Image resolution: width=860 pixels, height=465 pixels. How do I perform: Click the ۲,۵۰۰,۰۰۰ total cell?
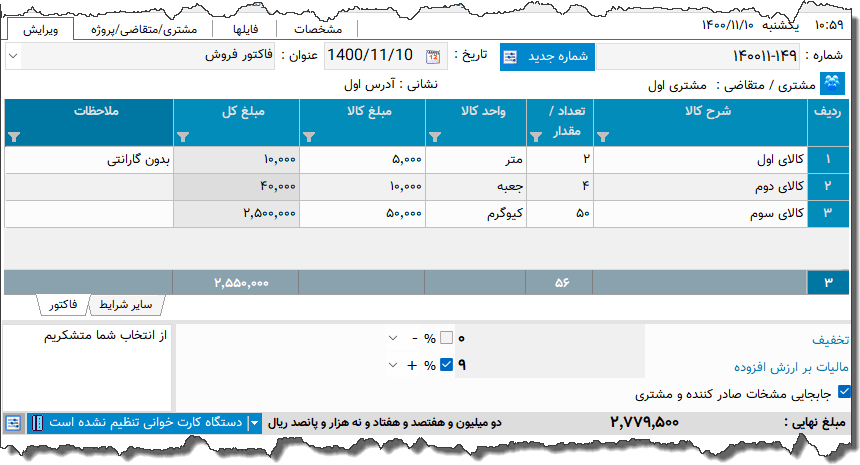point(236,213)
